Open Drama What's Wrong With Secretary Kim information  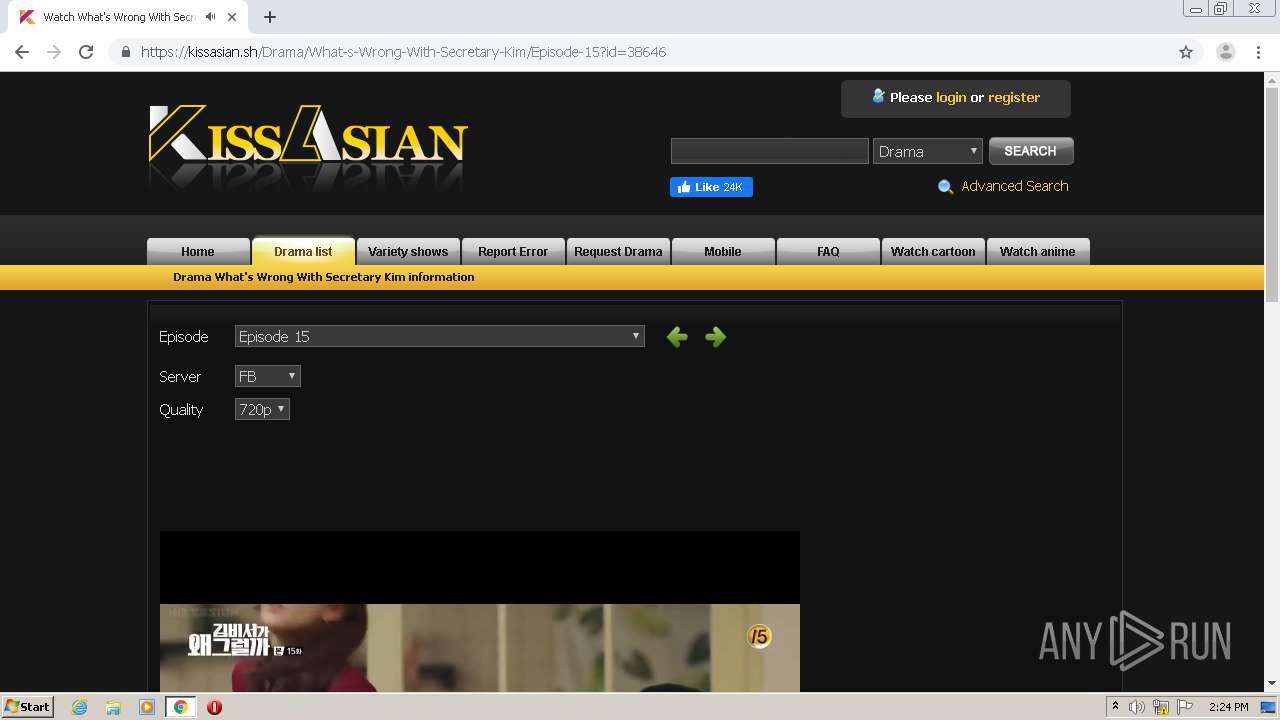point(324,277)
